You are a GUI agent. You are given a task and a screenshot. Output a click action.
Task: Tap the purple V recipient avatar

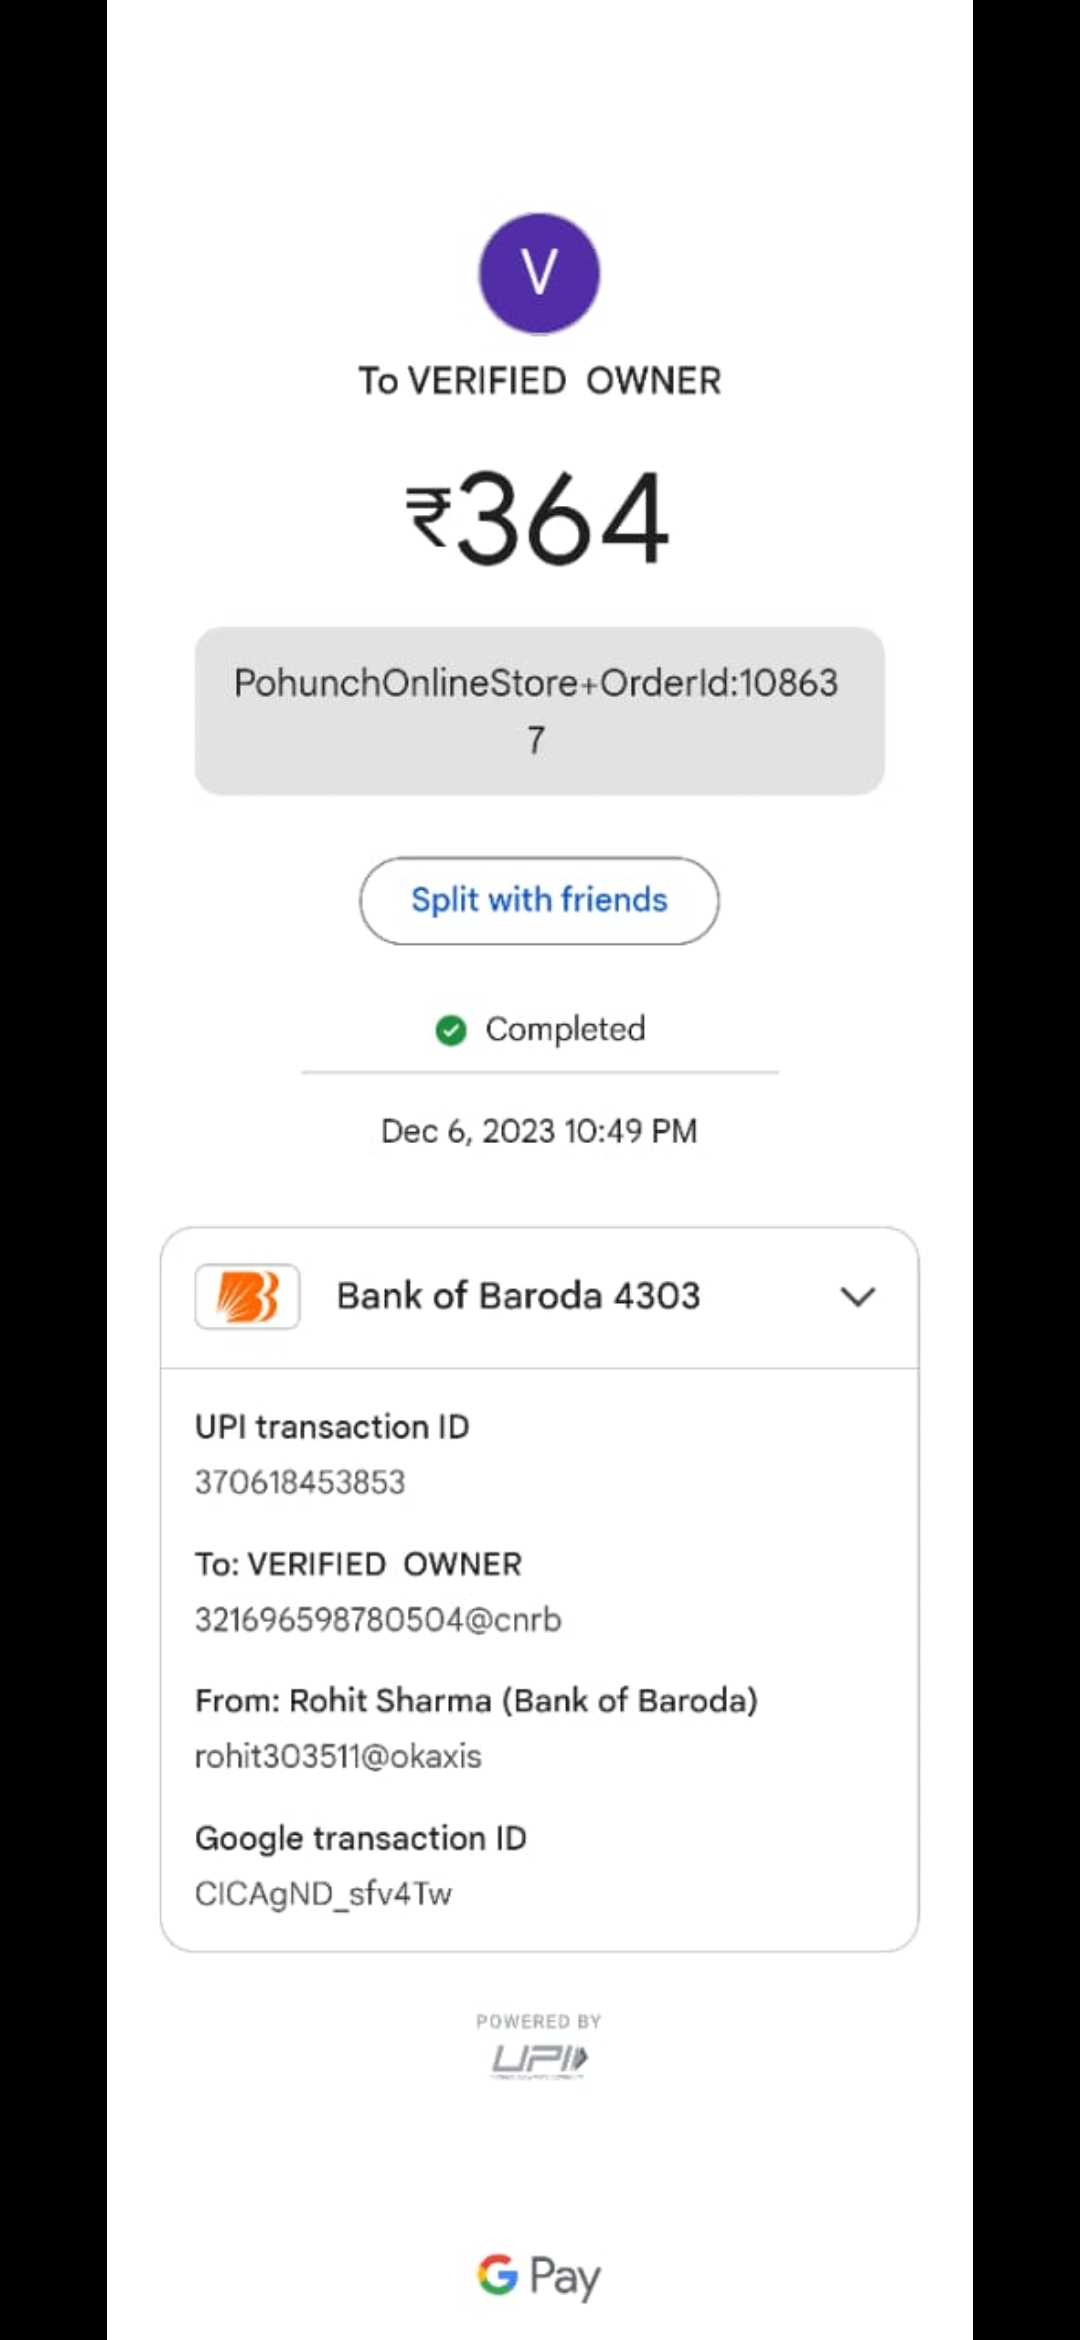[539, 273]
